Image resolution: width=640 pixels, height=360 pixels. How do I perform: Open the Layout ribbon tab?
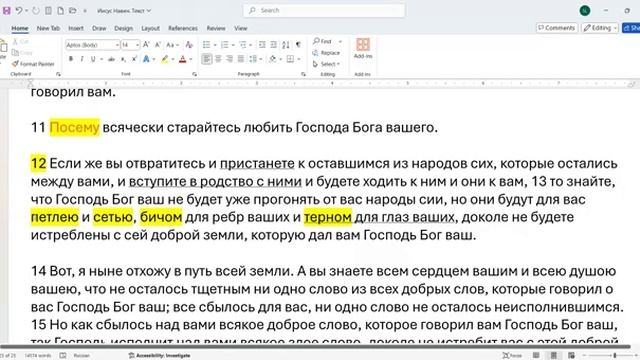point(151,28)
